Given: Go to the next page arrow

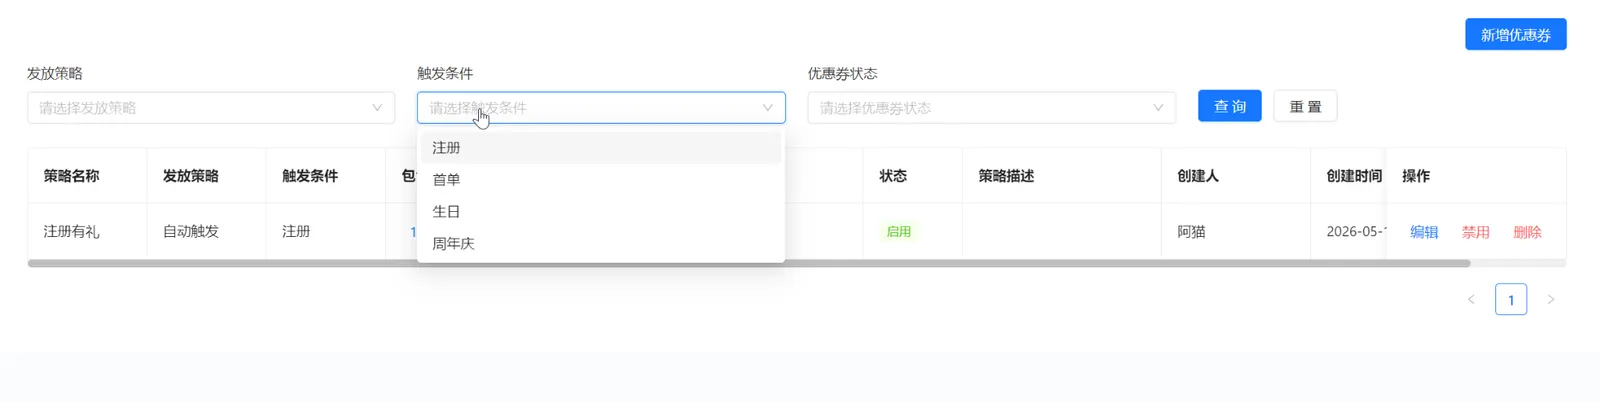Looking at the screenshot, I should point(1551,299).
